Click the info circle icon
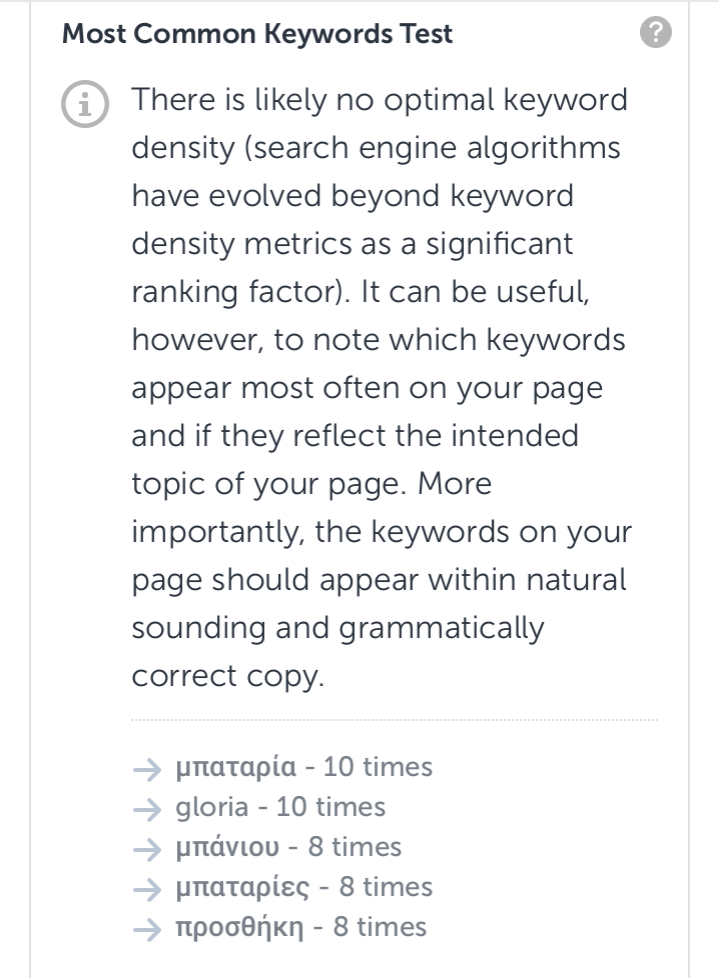The width and height of the screenshot is (719, 978). (x=85, y=104)
